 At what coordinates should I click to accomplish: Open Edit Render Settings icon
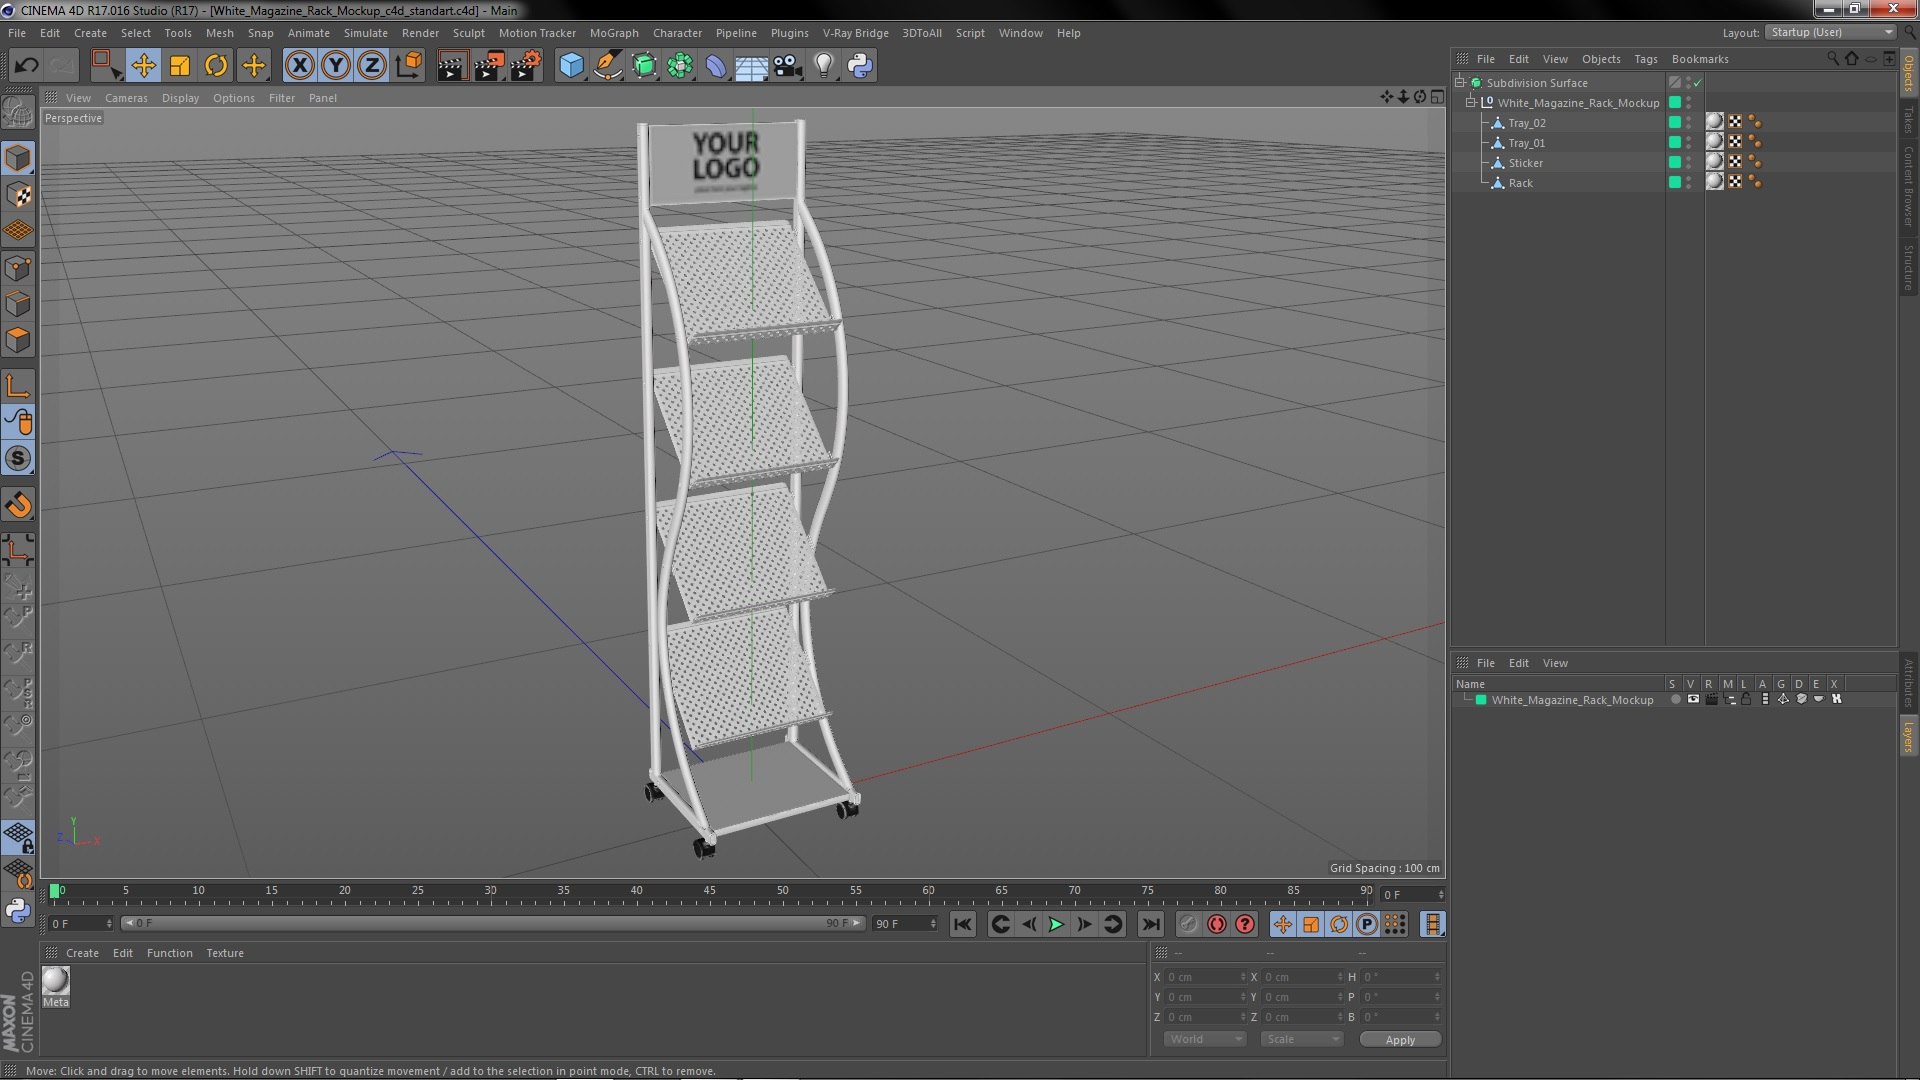(x=526, y=66)
